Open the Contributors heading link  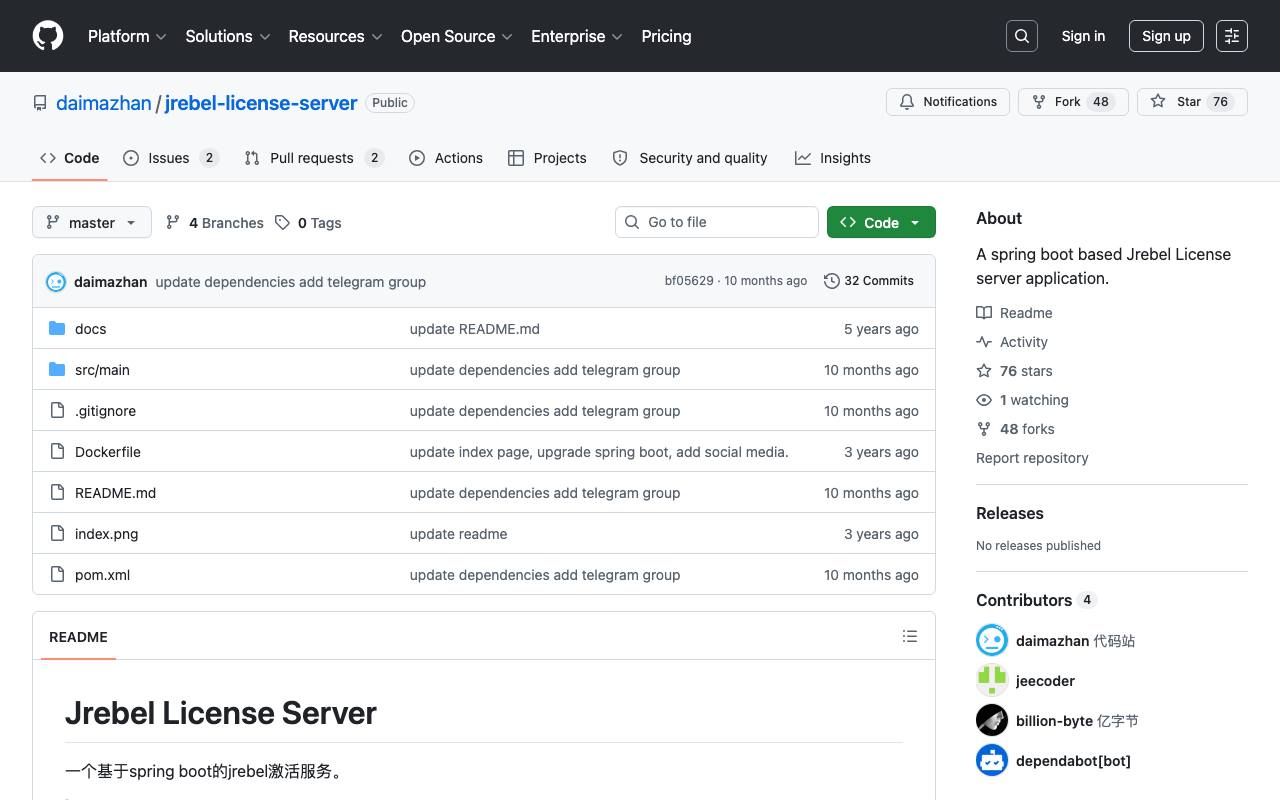point(1036,600)
